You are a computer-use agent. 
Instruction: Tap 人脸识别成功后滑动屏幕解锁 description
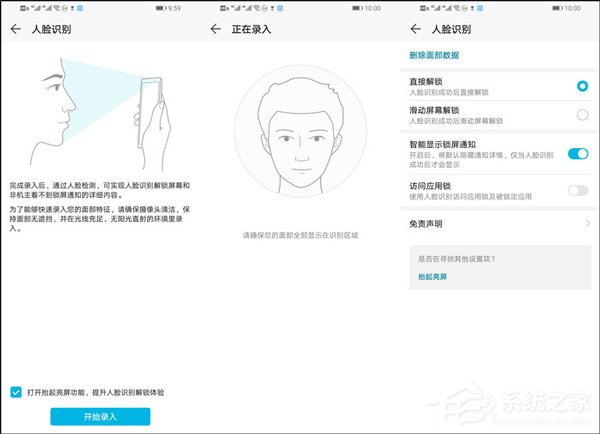[x=456, y=121]
